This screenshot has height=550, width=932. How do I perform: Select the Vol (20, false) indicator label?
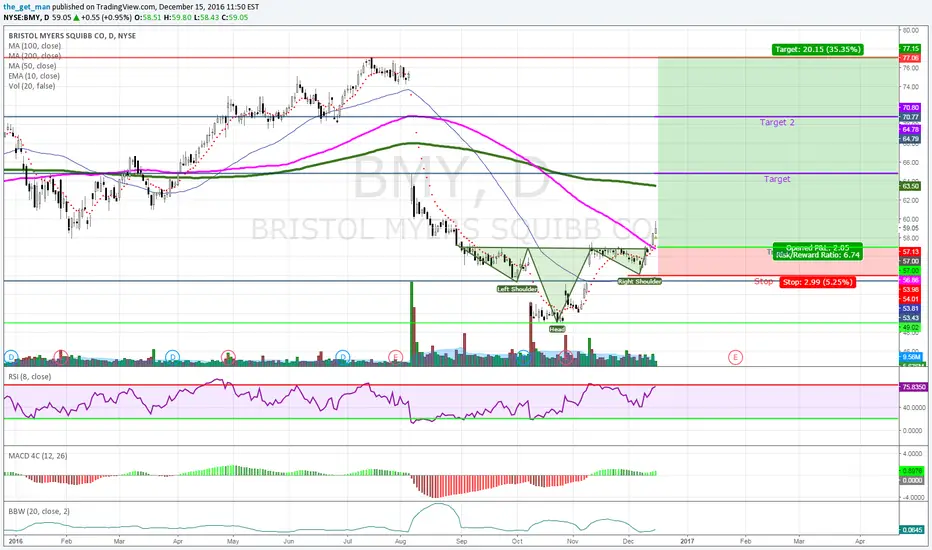point(32,86)
